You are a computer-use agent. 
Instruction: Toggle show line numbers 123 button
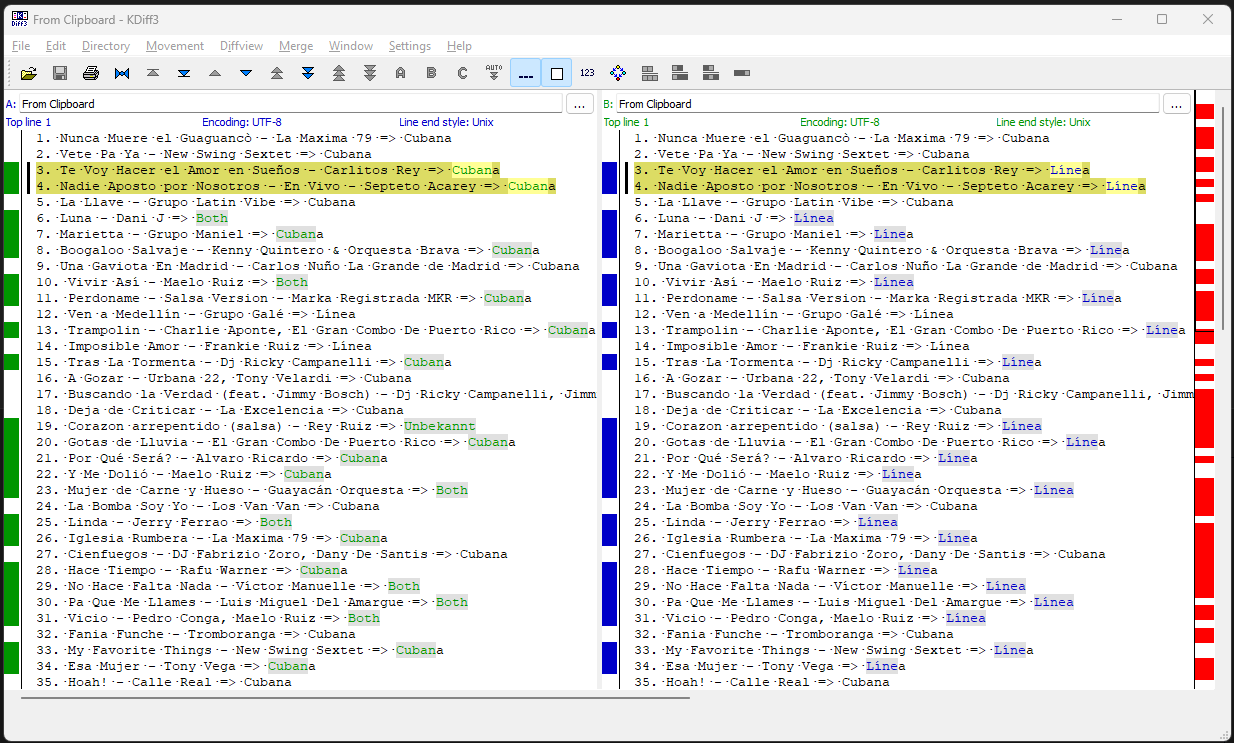(587, 73)
